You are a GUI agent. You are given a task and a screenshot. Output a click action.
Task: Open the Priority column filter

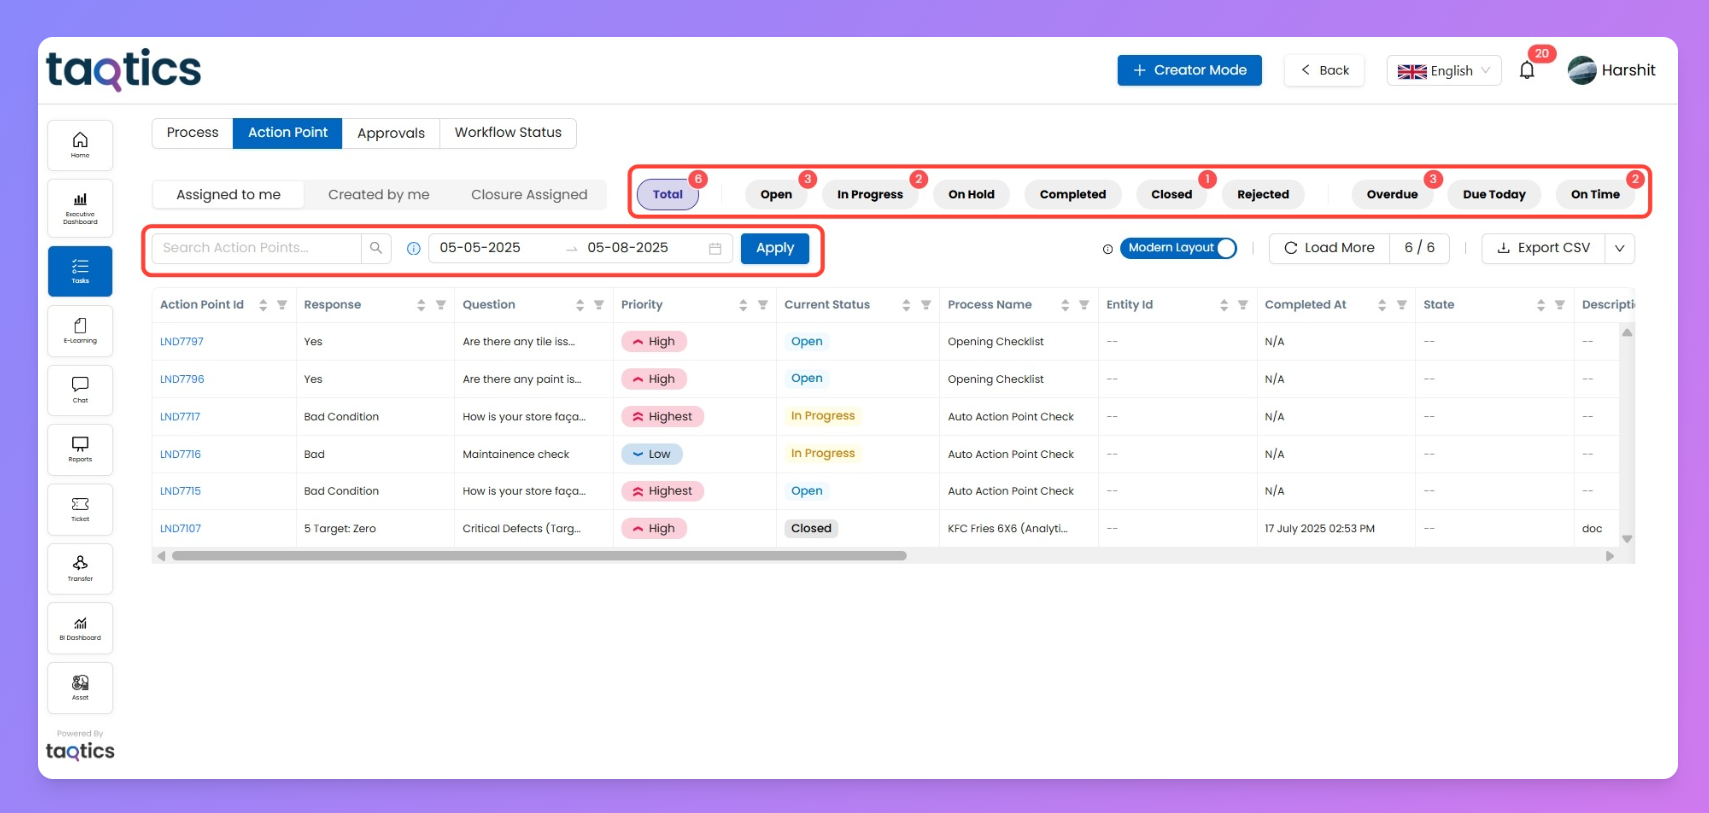click(763, 305)
